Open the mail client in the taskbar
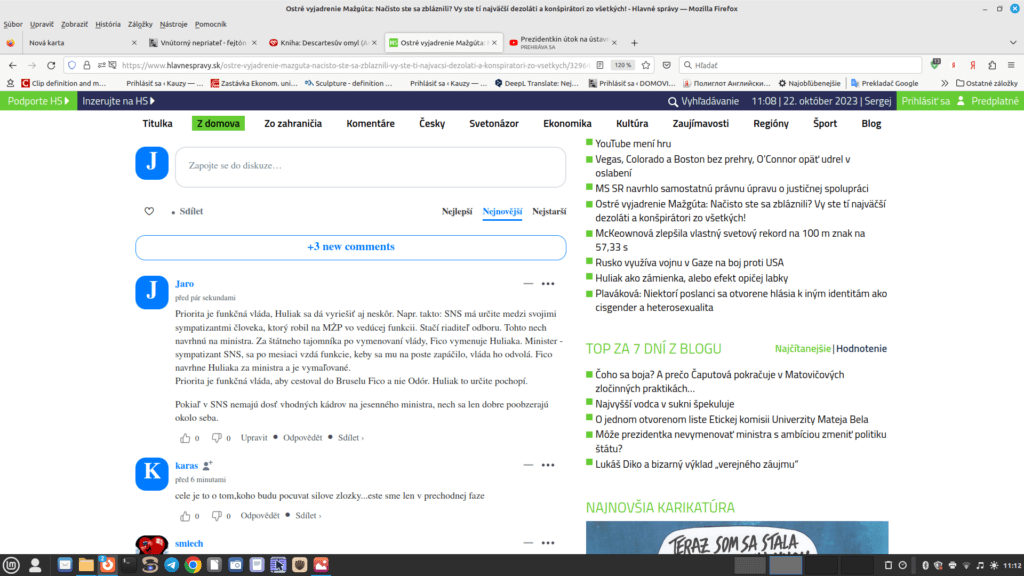 64,565
